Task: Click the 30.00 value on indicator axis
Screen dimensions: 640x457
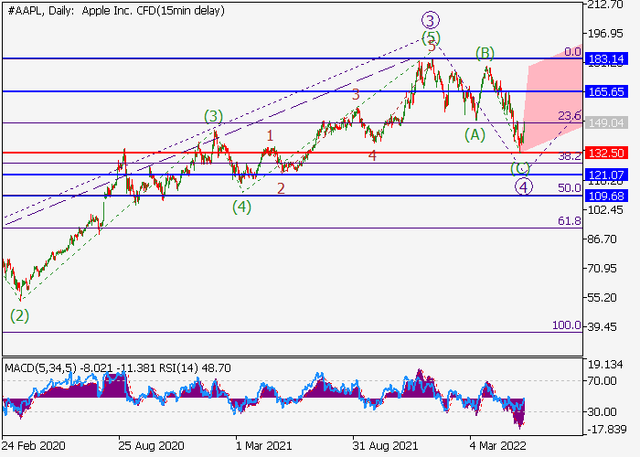Action: 602,412
